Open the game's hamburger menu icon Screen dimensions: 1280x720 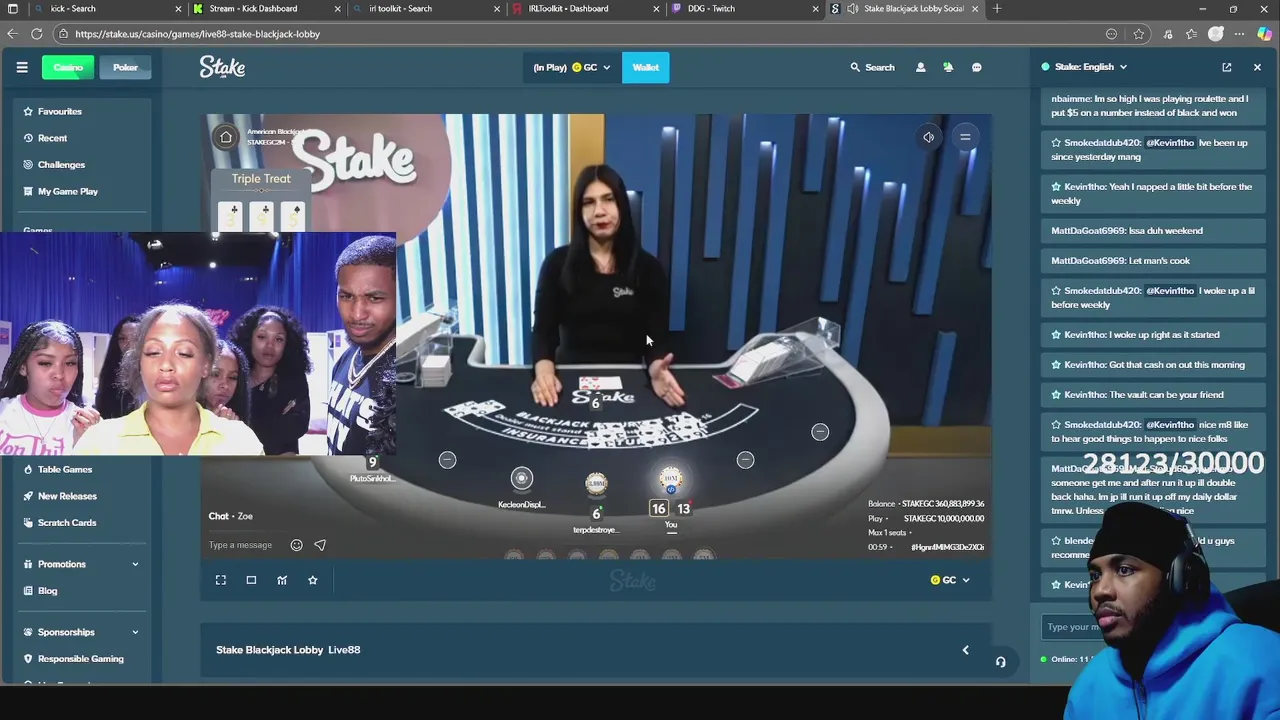point(965,137)
